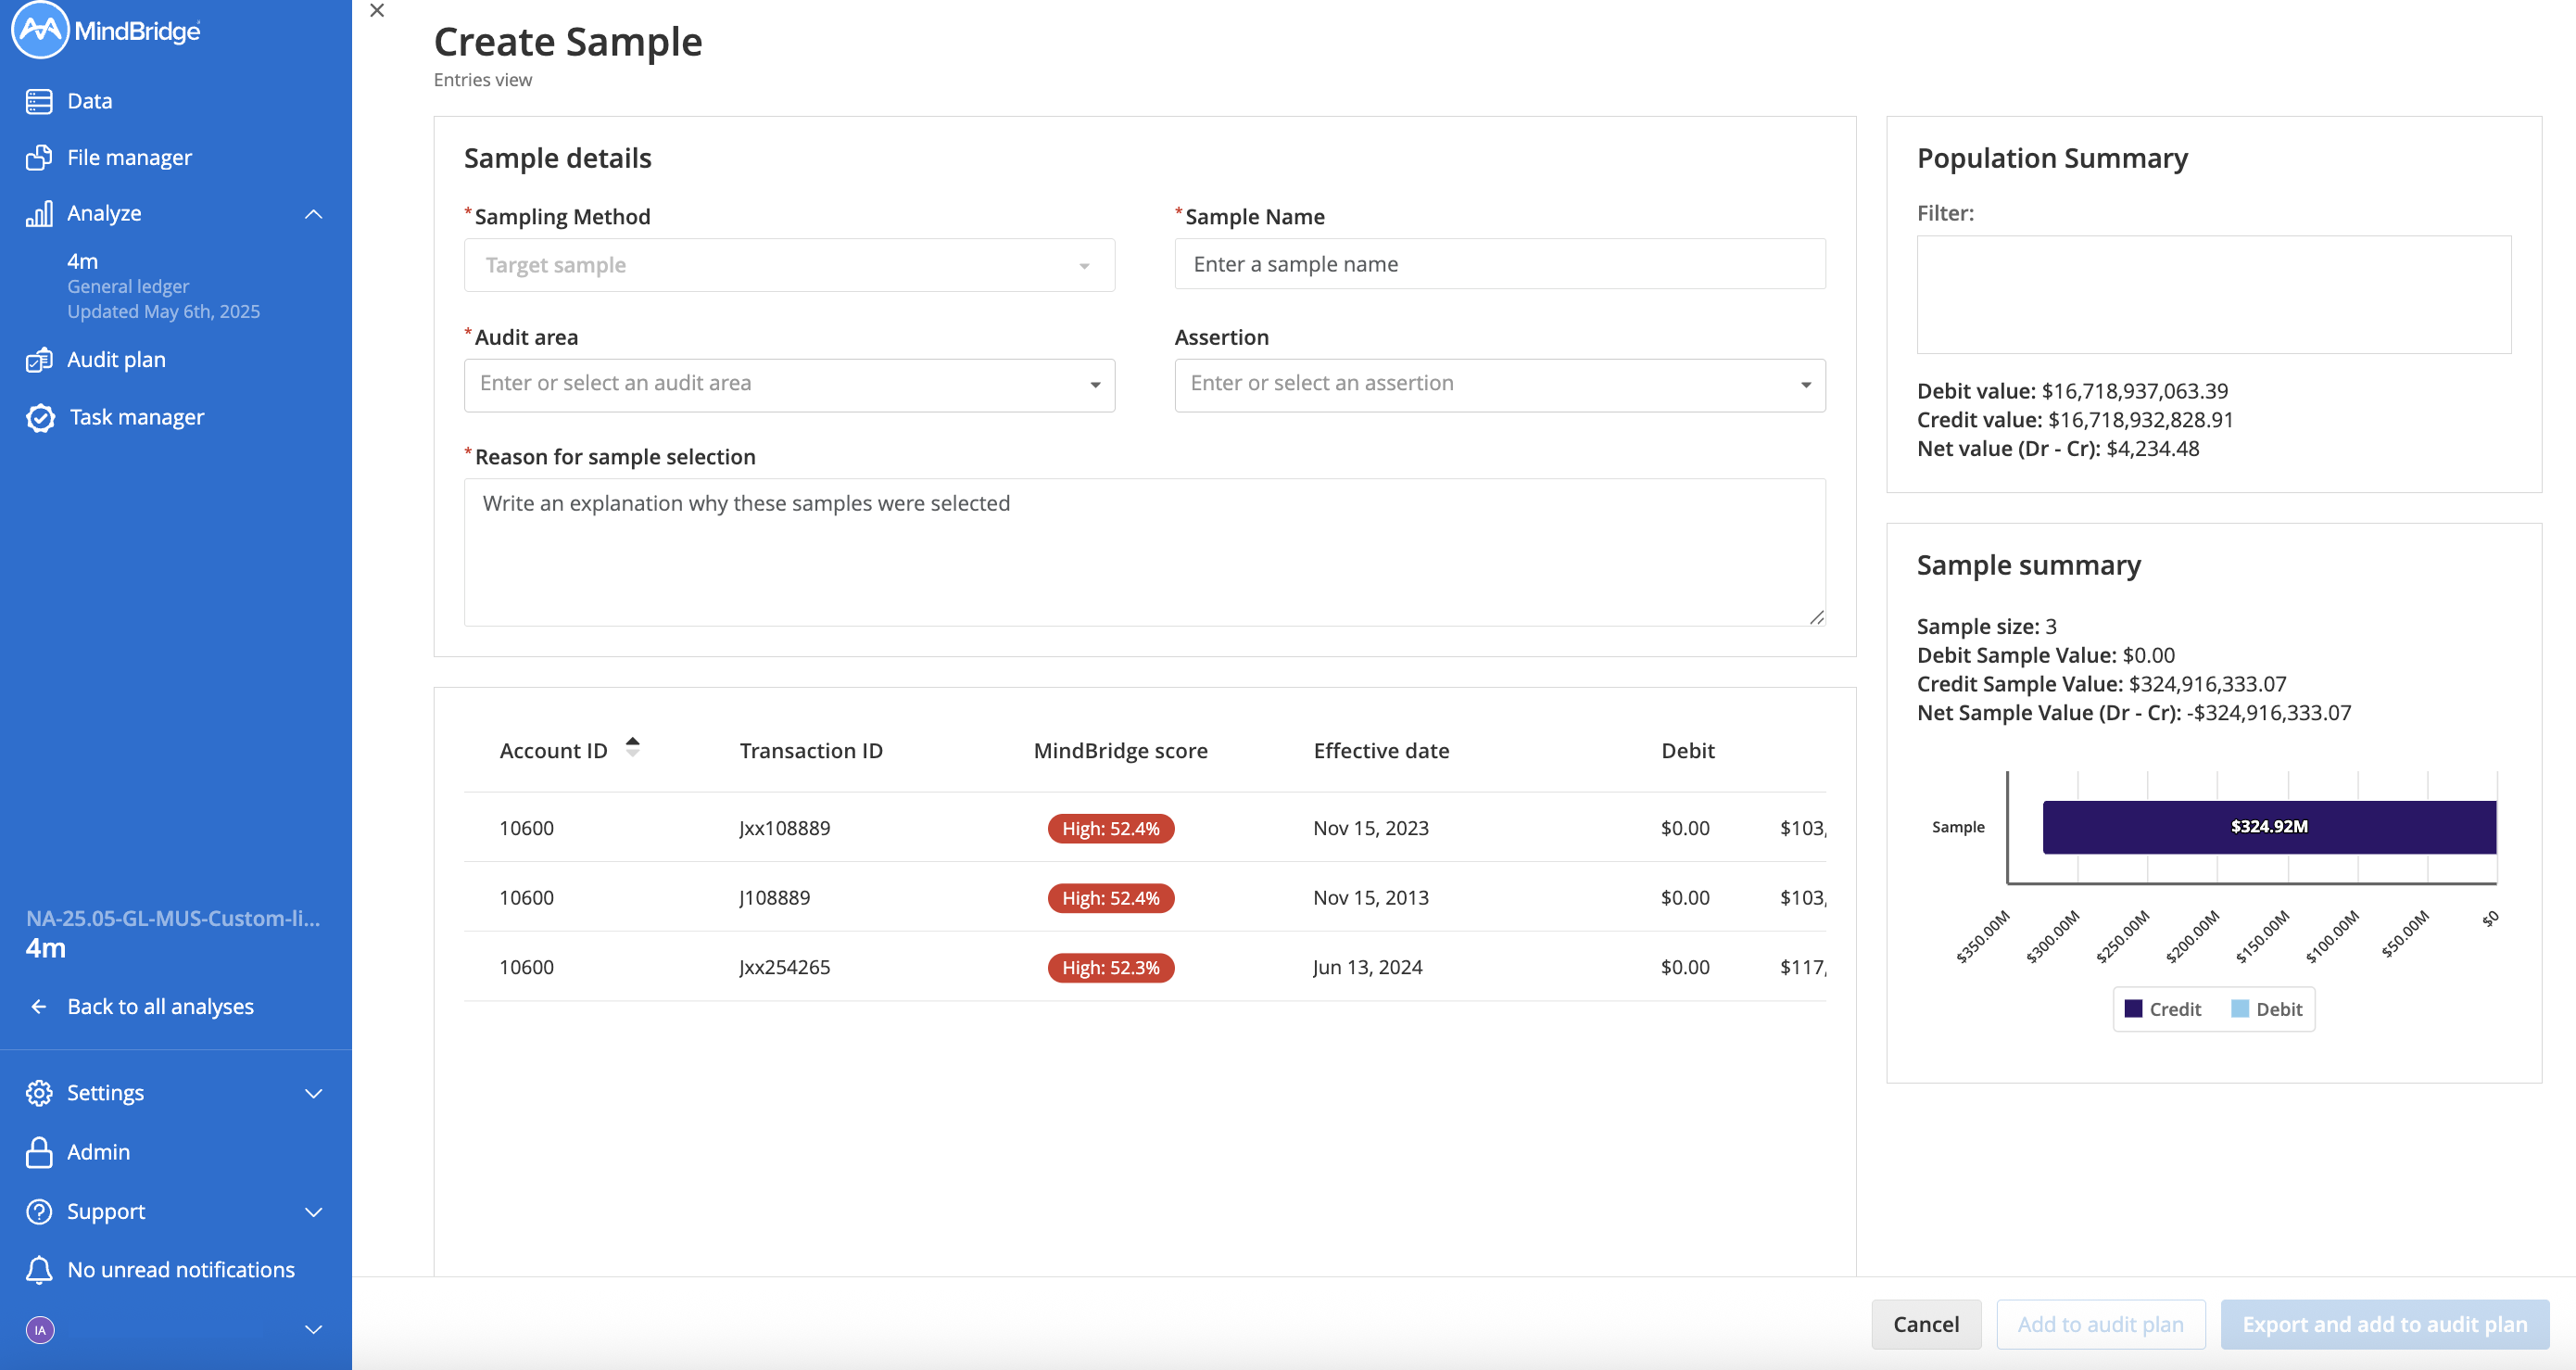Open the Settings gear icon
This screenshot has width=2576, height=1370.
click(39, 1092)
